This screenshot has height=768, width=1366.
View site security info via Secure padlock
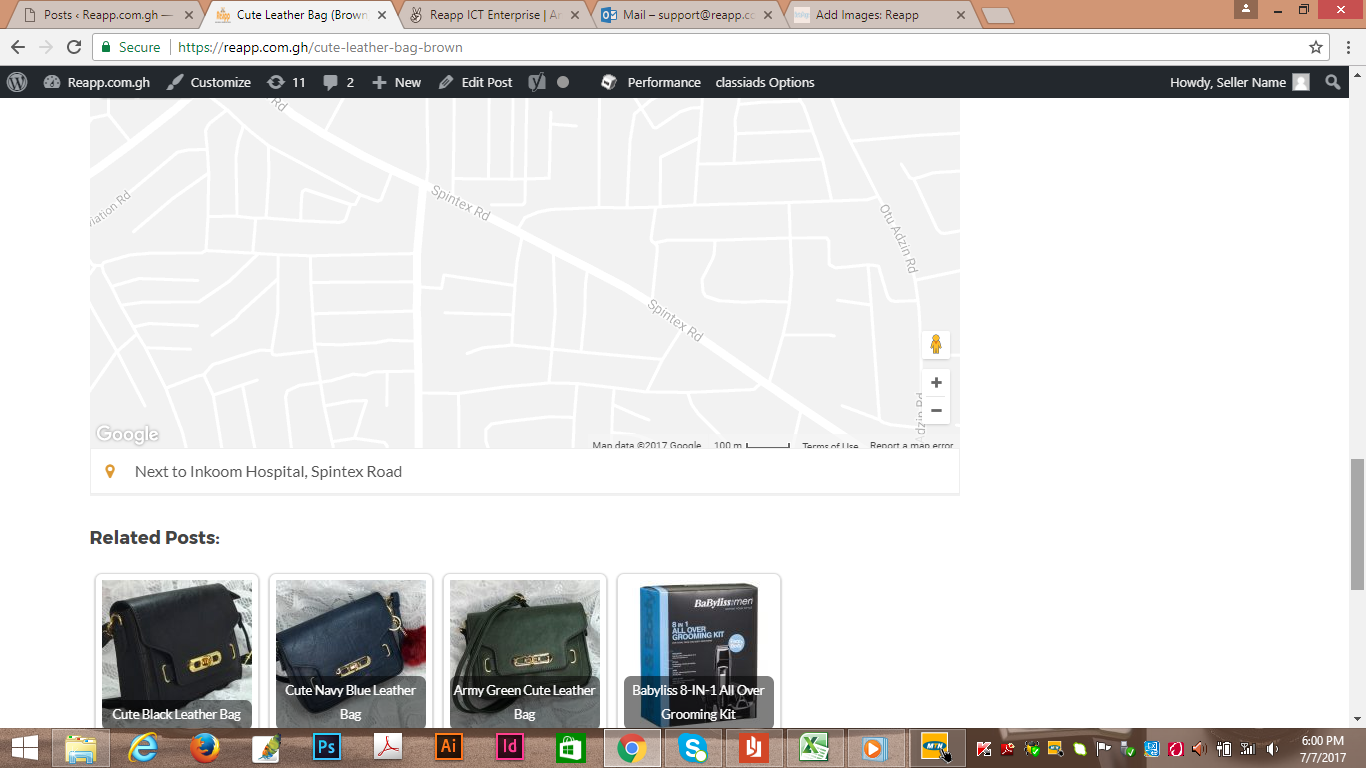tap(130, 47)
